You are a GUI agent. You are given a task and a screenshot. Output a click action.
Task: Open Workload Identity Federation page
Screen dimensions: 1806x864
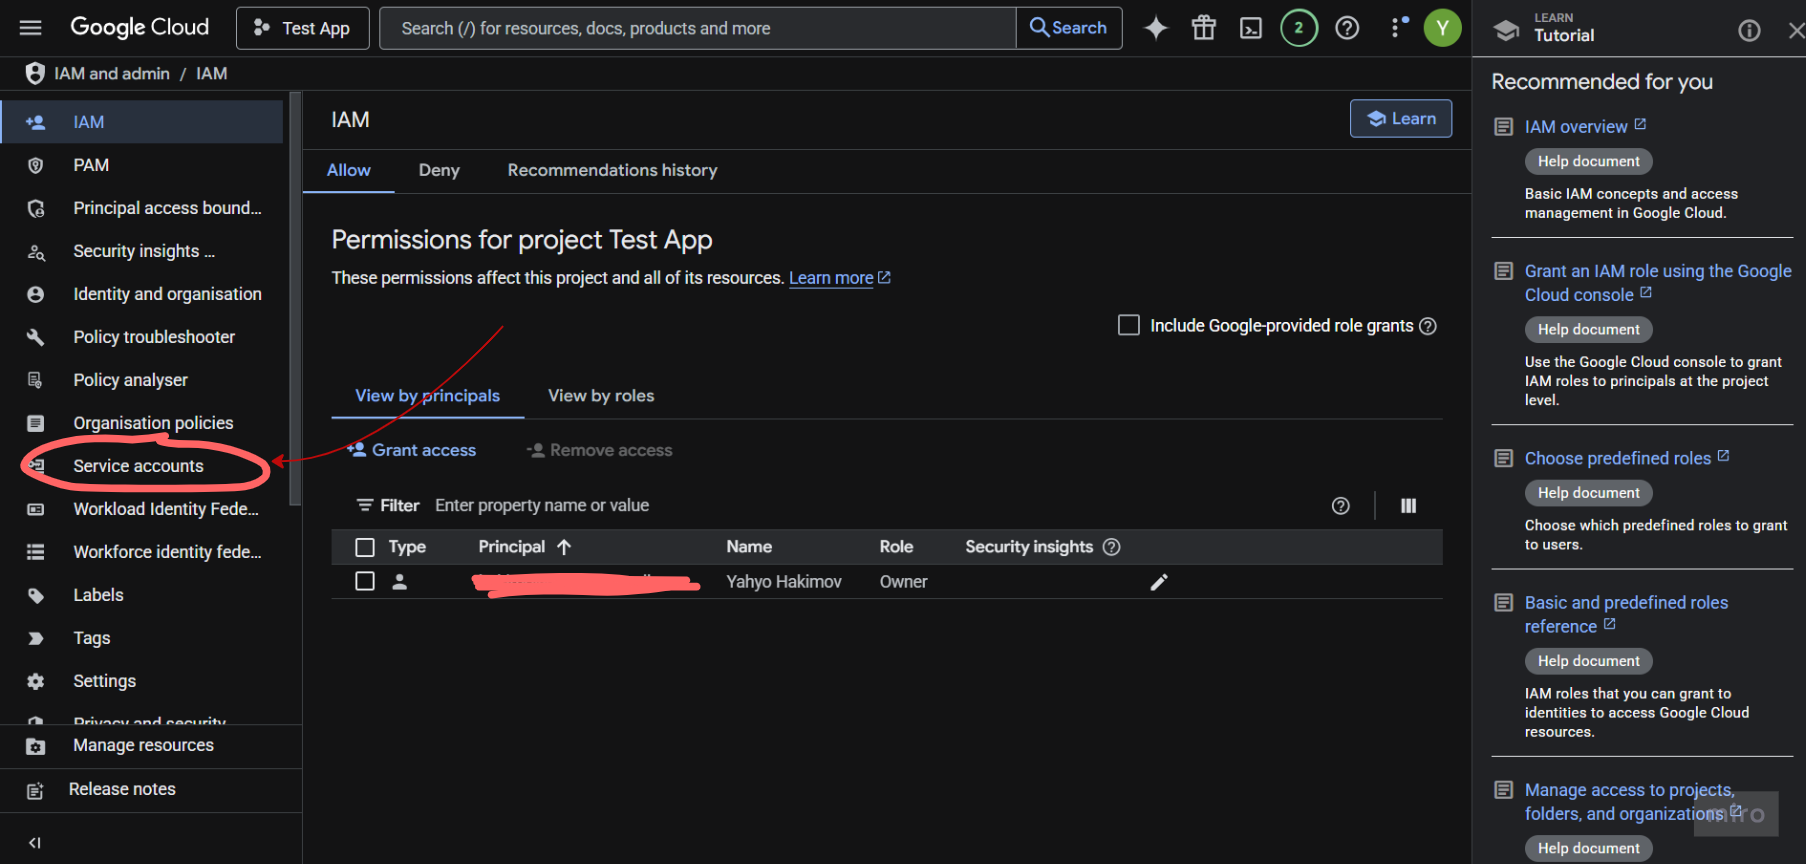pos(141,509)
